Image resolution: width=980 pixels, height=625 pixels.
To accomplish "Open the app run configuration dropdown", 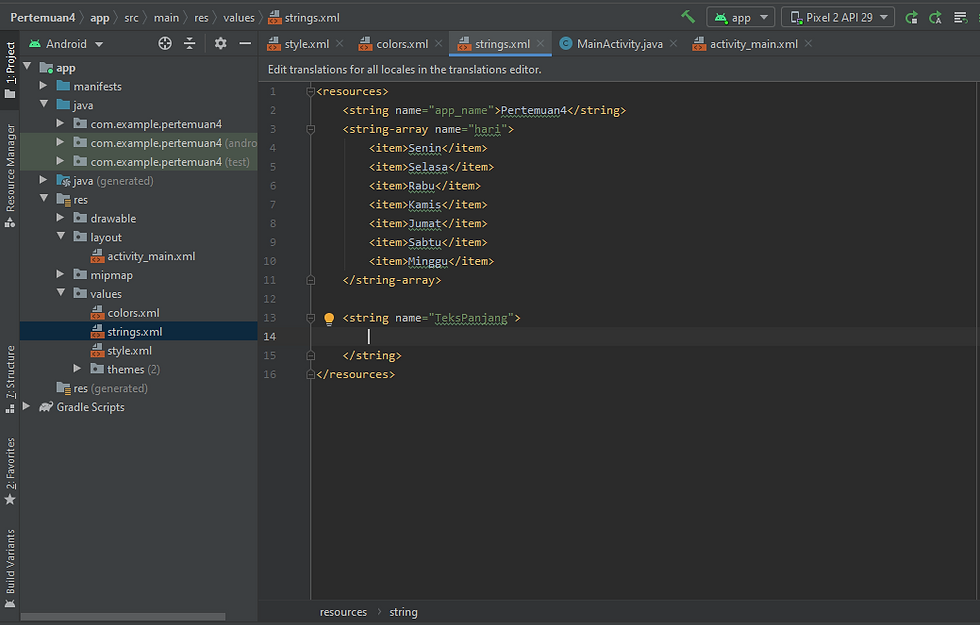I will point(741,18).
